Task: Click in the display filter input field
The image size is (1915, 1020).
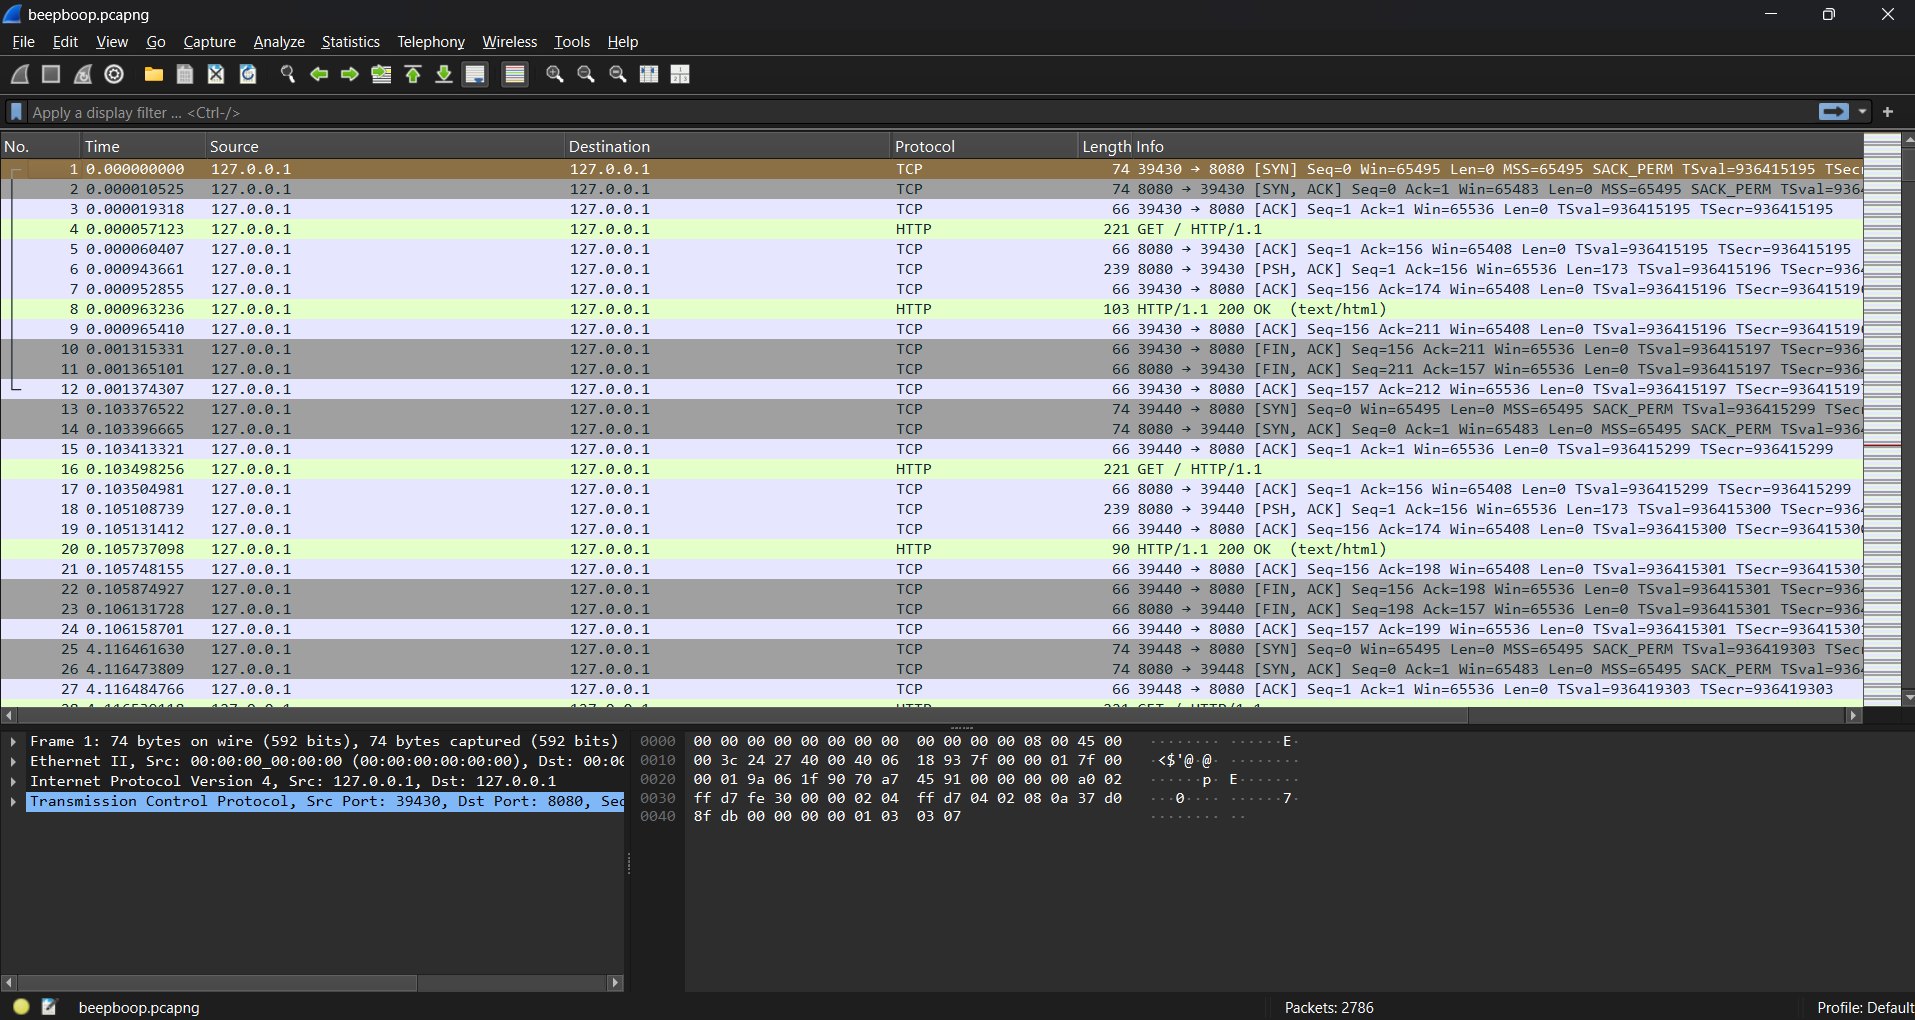Action: point(900,112)
